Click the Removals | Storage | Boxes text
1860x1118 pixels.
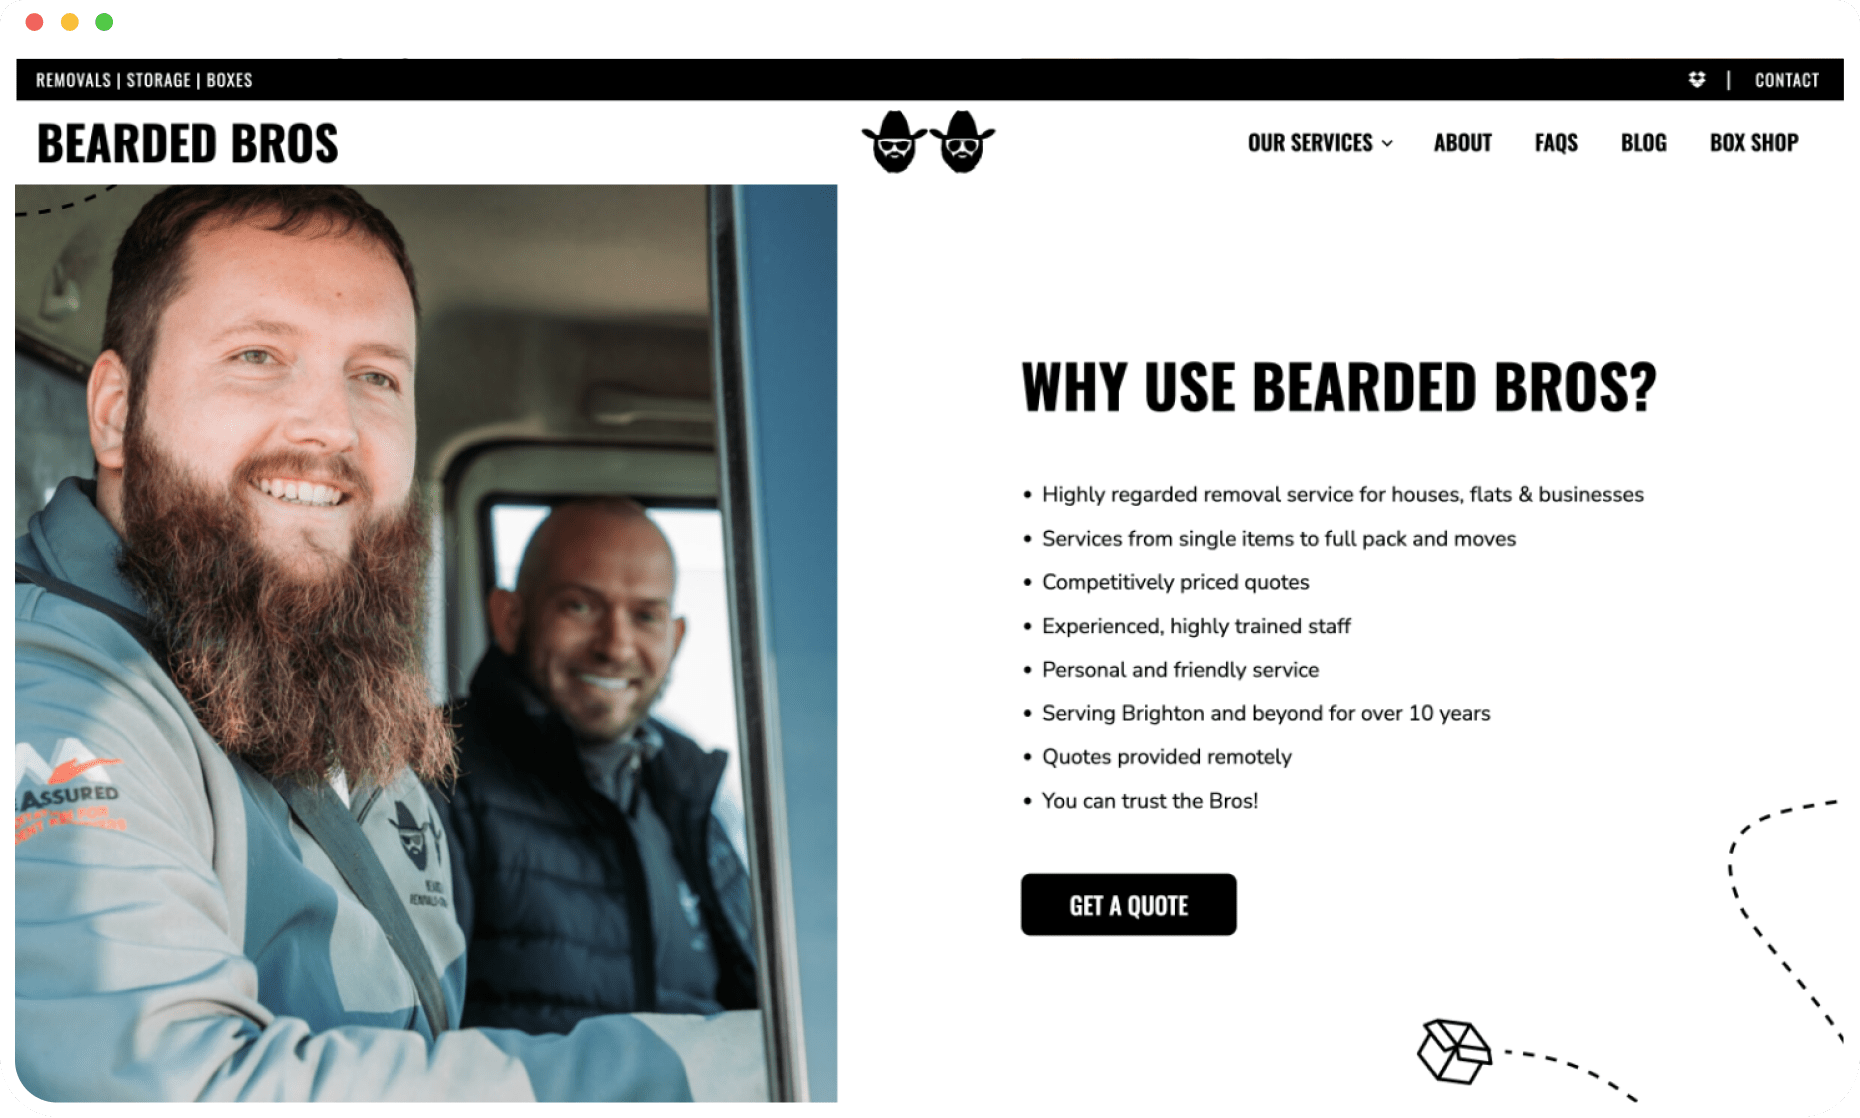point(144,80)
